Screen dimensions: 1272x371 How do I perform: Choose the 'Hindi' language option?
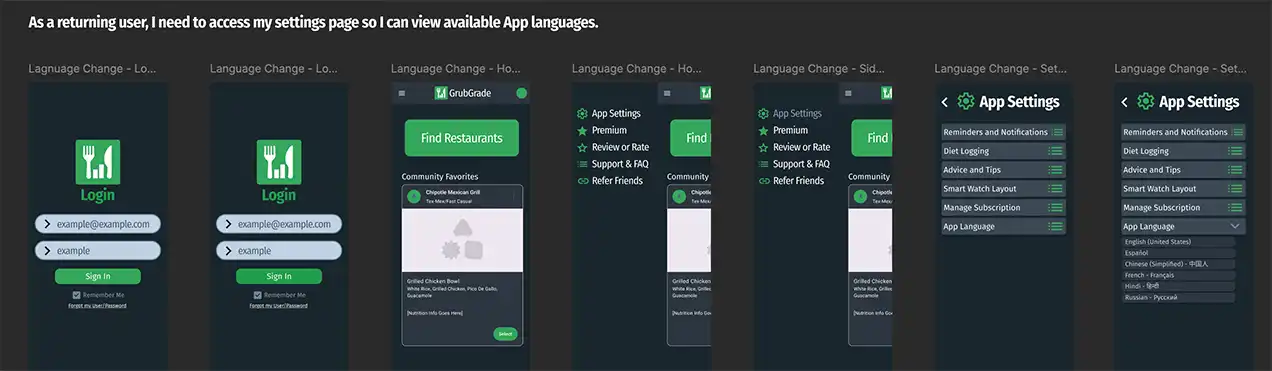point(1178,286)
